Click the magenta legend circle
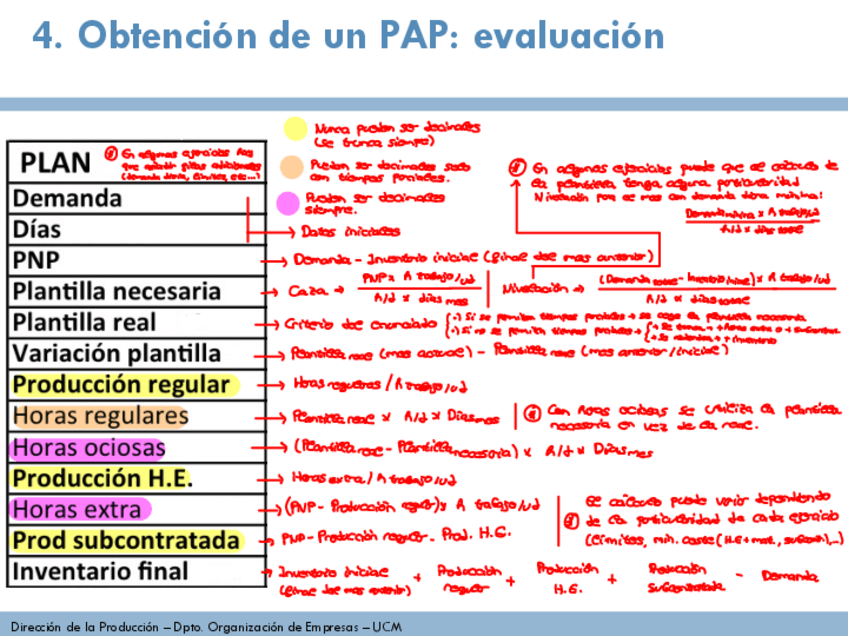 click(288, 203)
